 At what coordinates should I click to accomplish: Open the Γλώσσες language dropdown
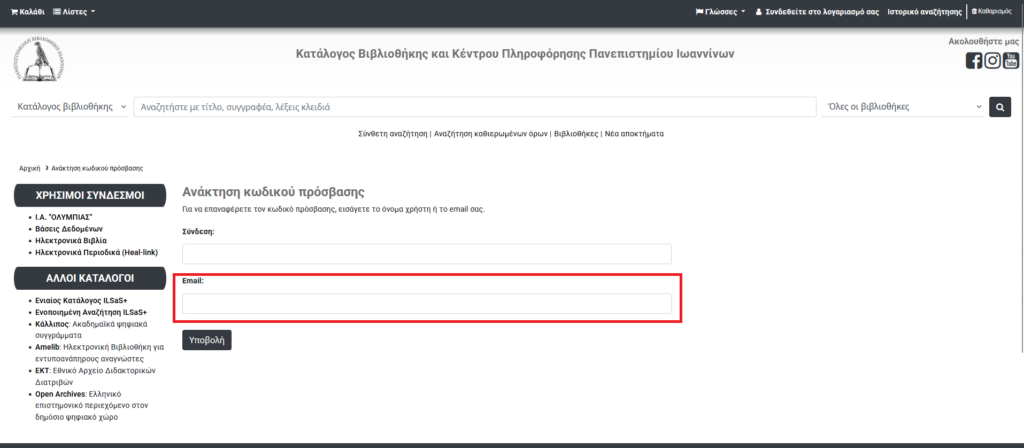click(720, 12)
